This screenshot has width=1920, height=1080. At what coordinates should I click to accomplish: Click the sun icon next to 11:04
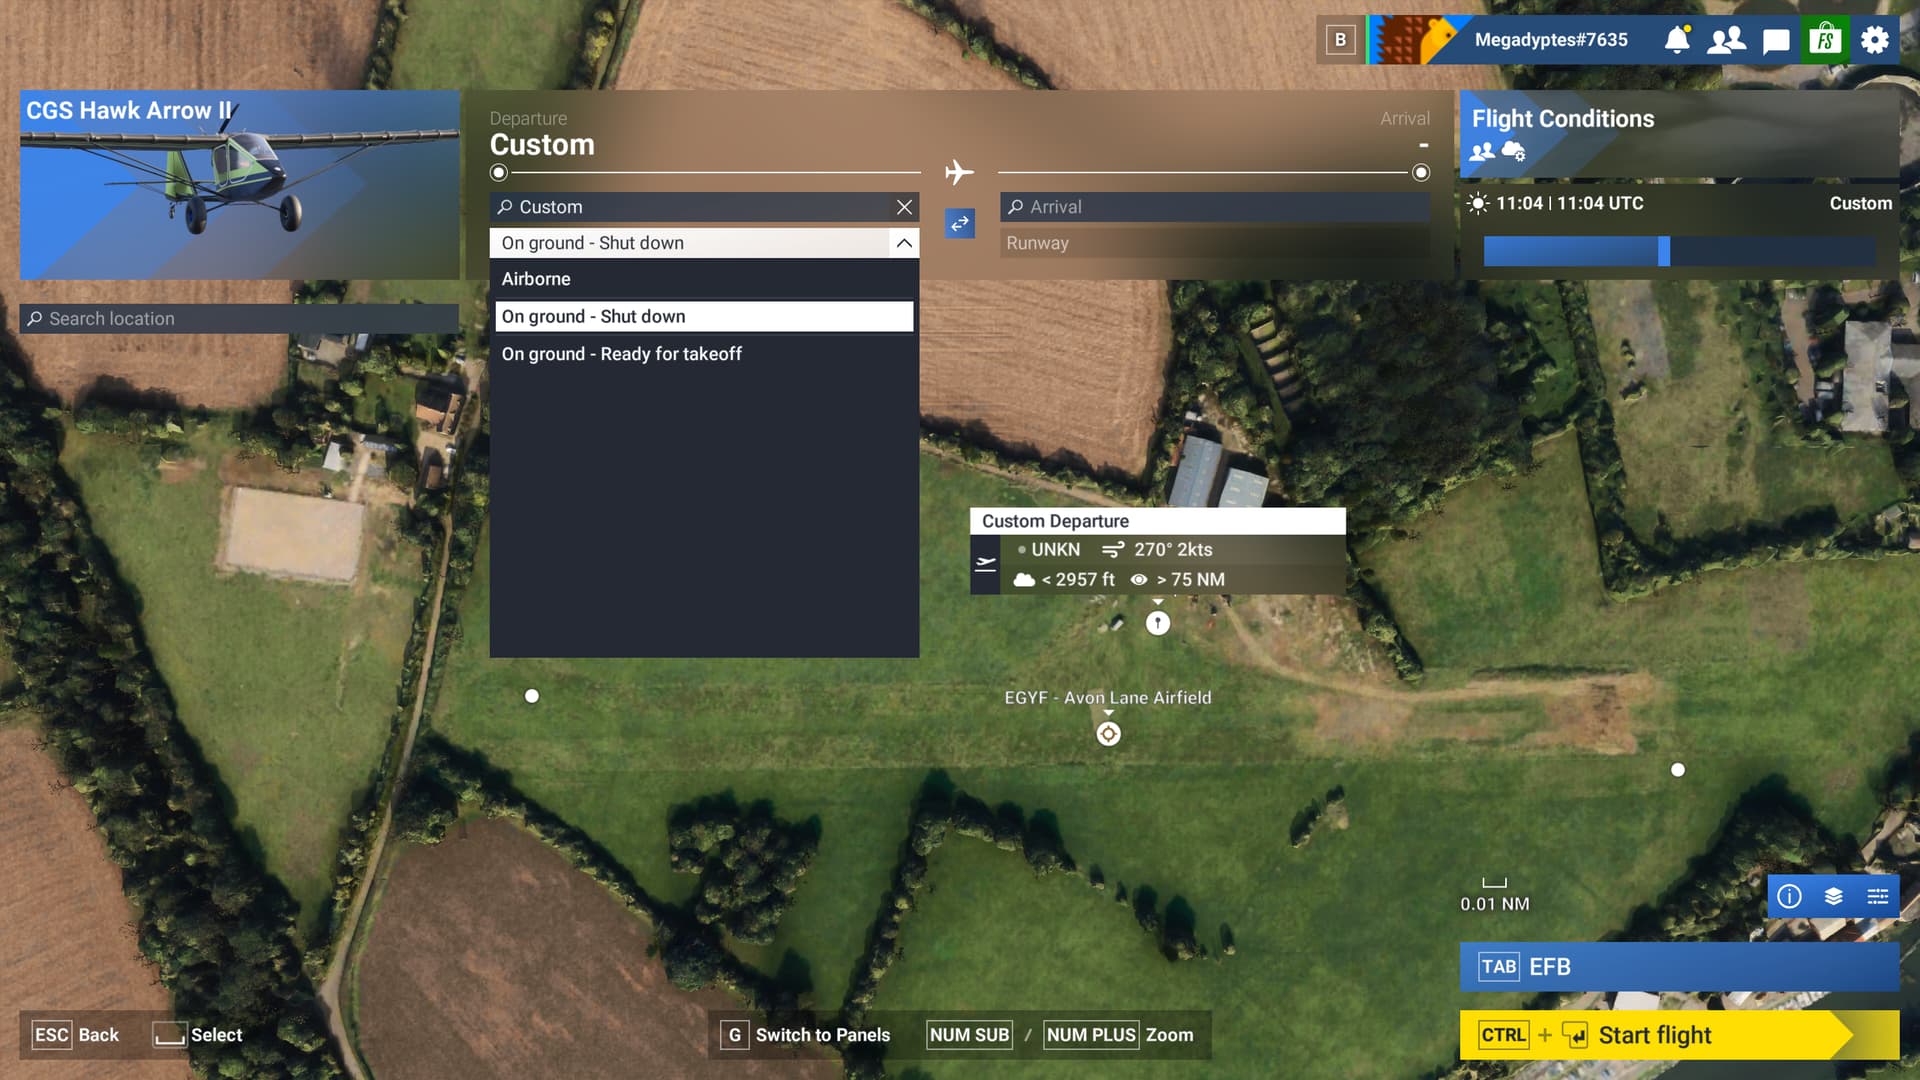(x=1477, y=203)
